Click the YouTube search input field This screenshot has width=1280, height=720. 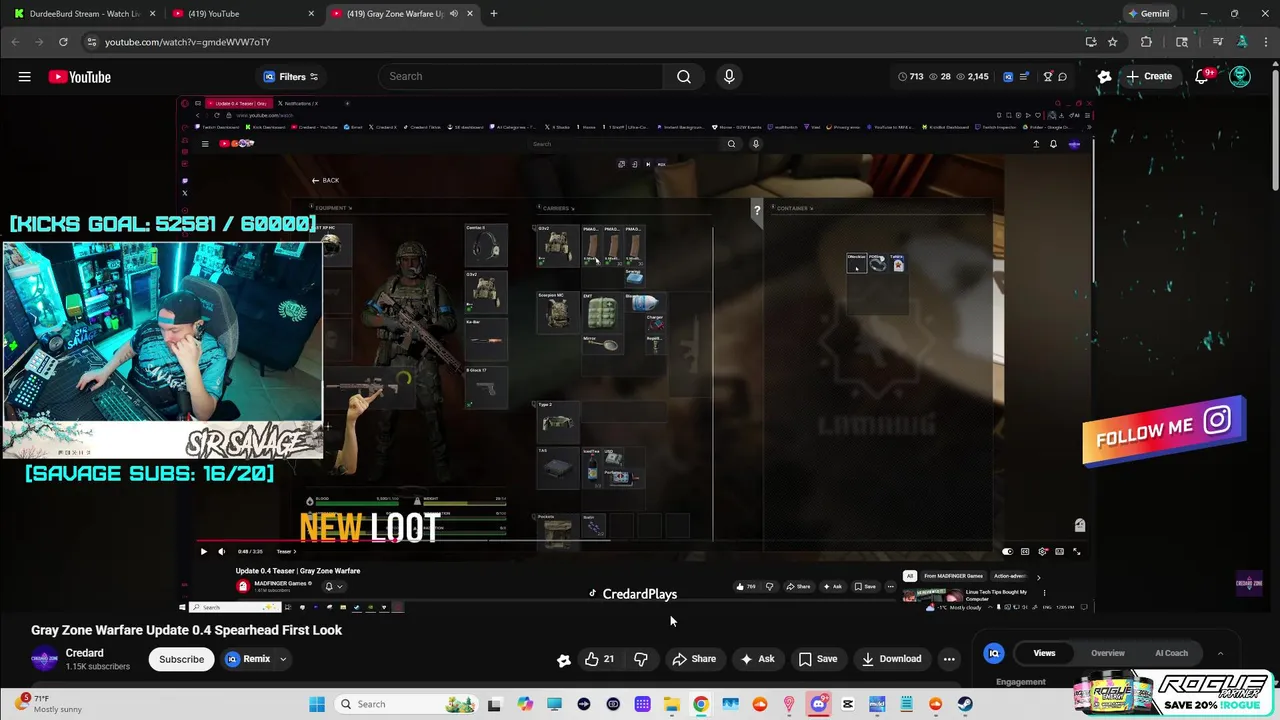(520, 77)
